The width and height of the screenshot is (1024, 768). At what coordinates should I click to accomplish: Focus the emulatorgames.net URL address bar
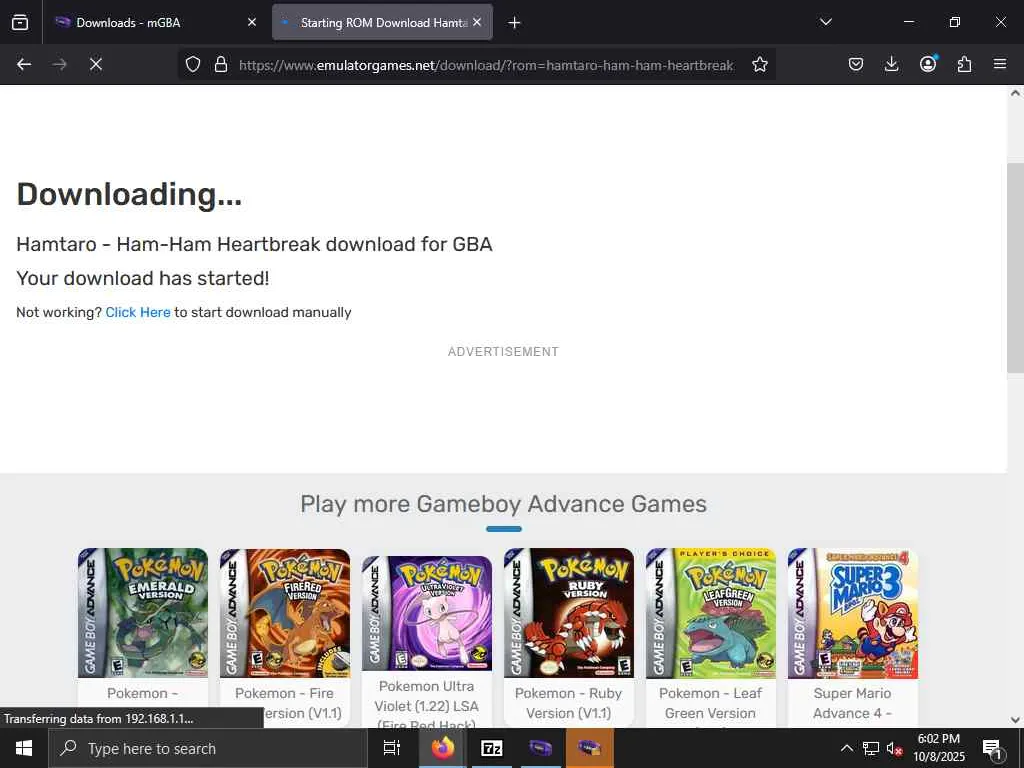pyautogui.click(x=486, y=65)
